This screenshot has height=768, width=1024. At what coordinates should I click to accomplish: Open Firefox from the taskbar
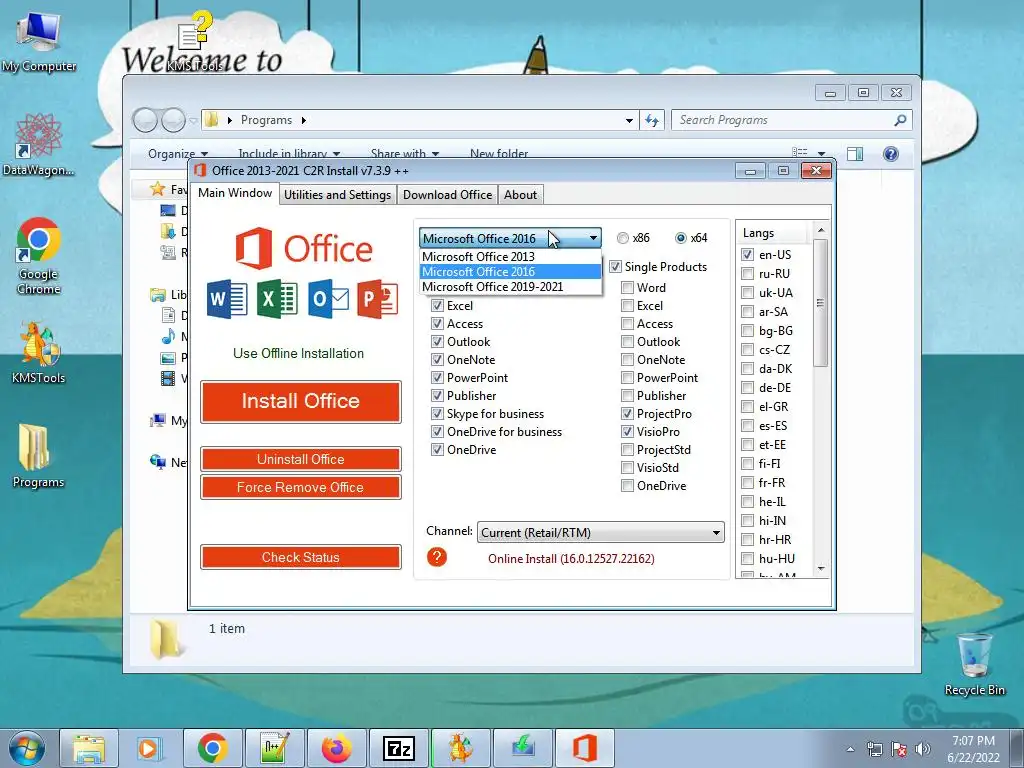tap(336, 748)
